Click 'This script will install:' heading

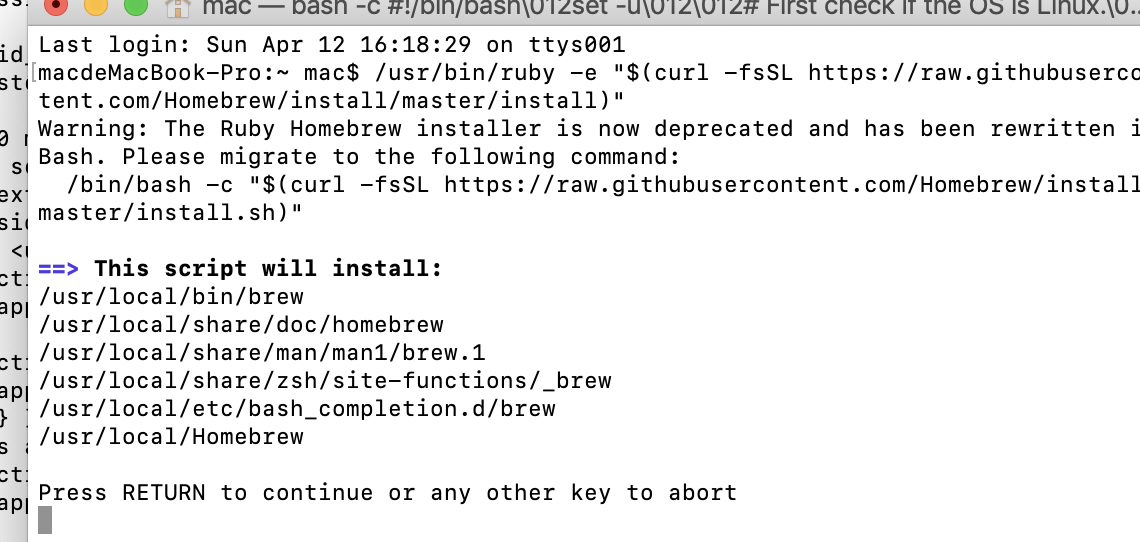click(x=268, y=268)
